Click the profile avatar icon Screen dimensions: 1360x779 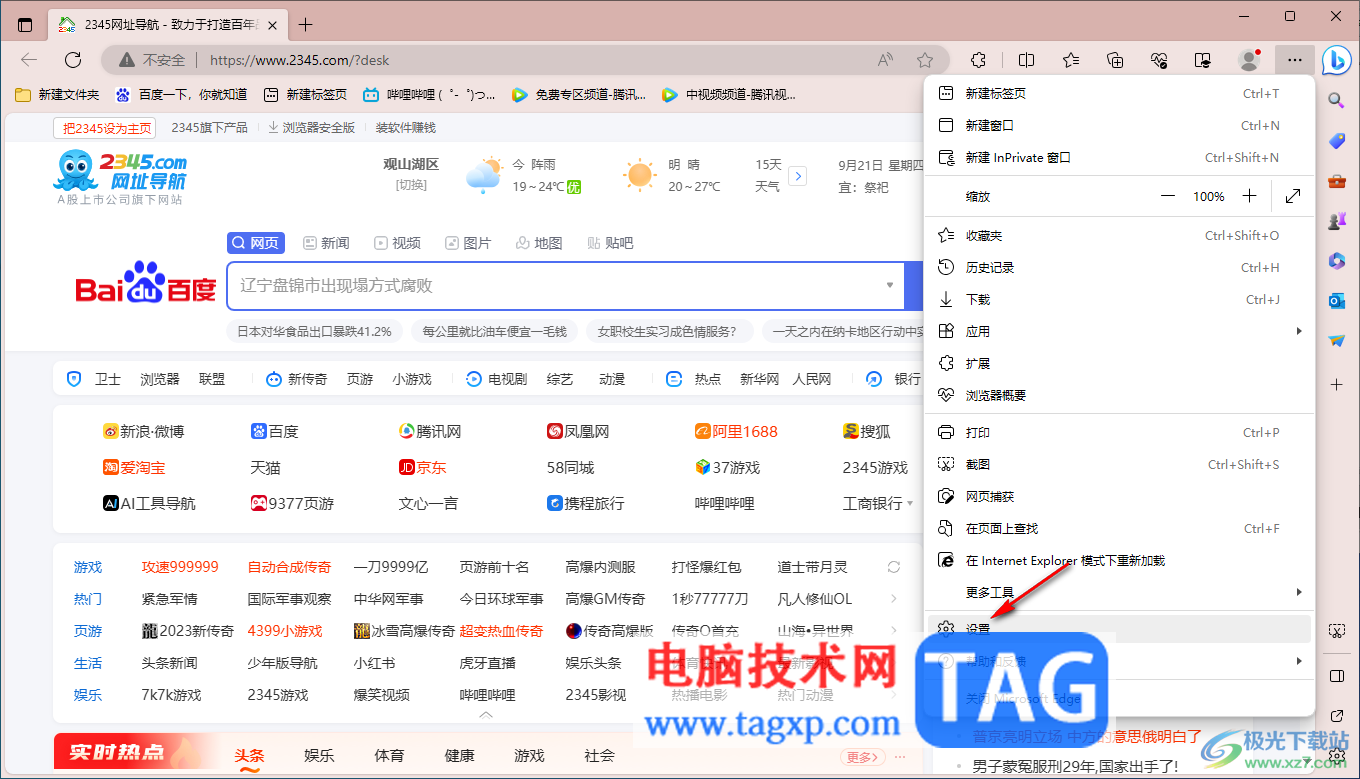(x=1249, y=60)
